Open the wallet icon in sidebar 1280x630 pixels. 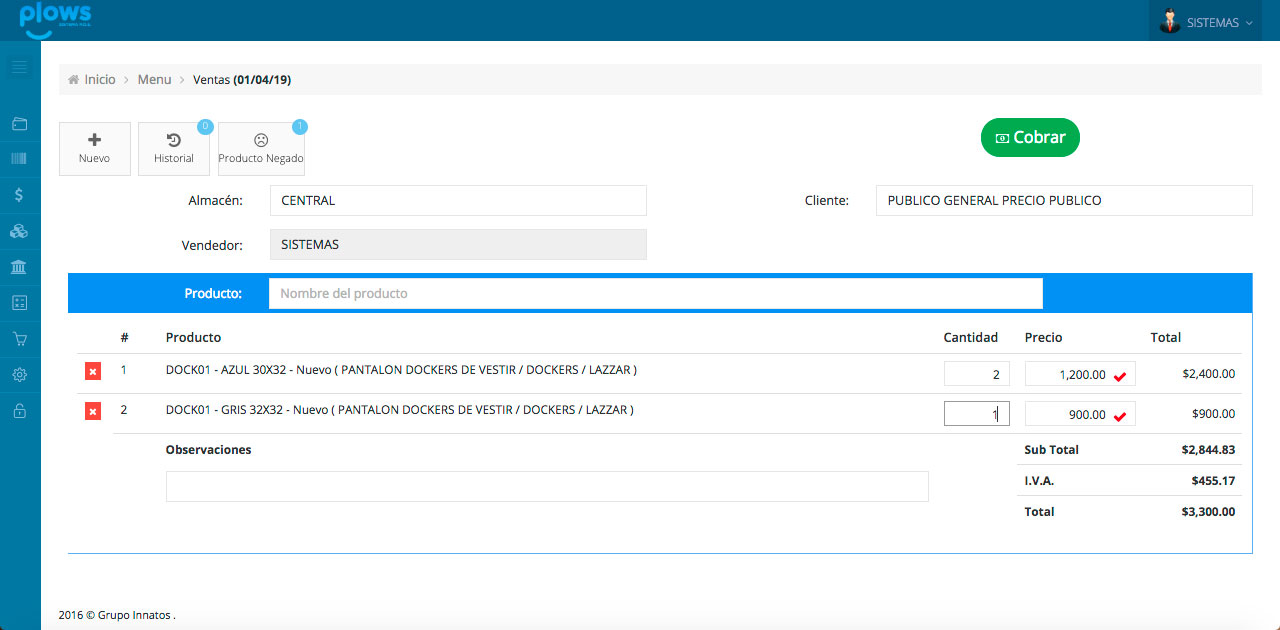(x=19, y=124)
